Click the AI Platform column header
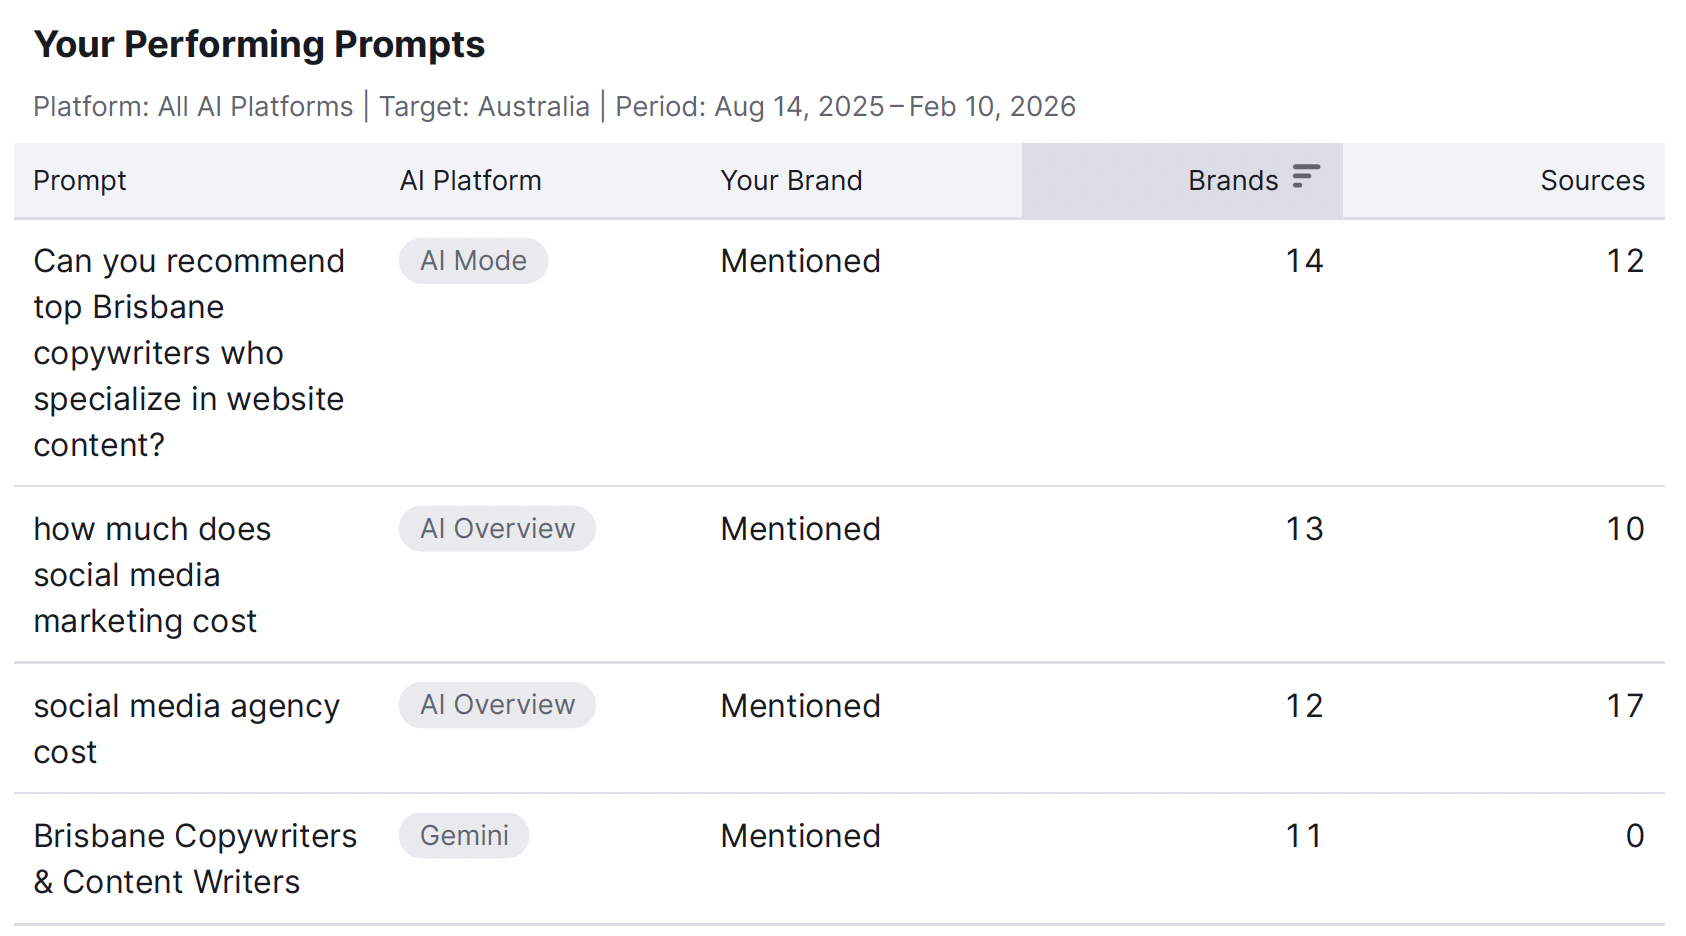Viewport: 1686px width, 936px height. (x=470, y=181)
